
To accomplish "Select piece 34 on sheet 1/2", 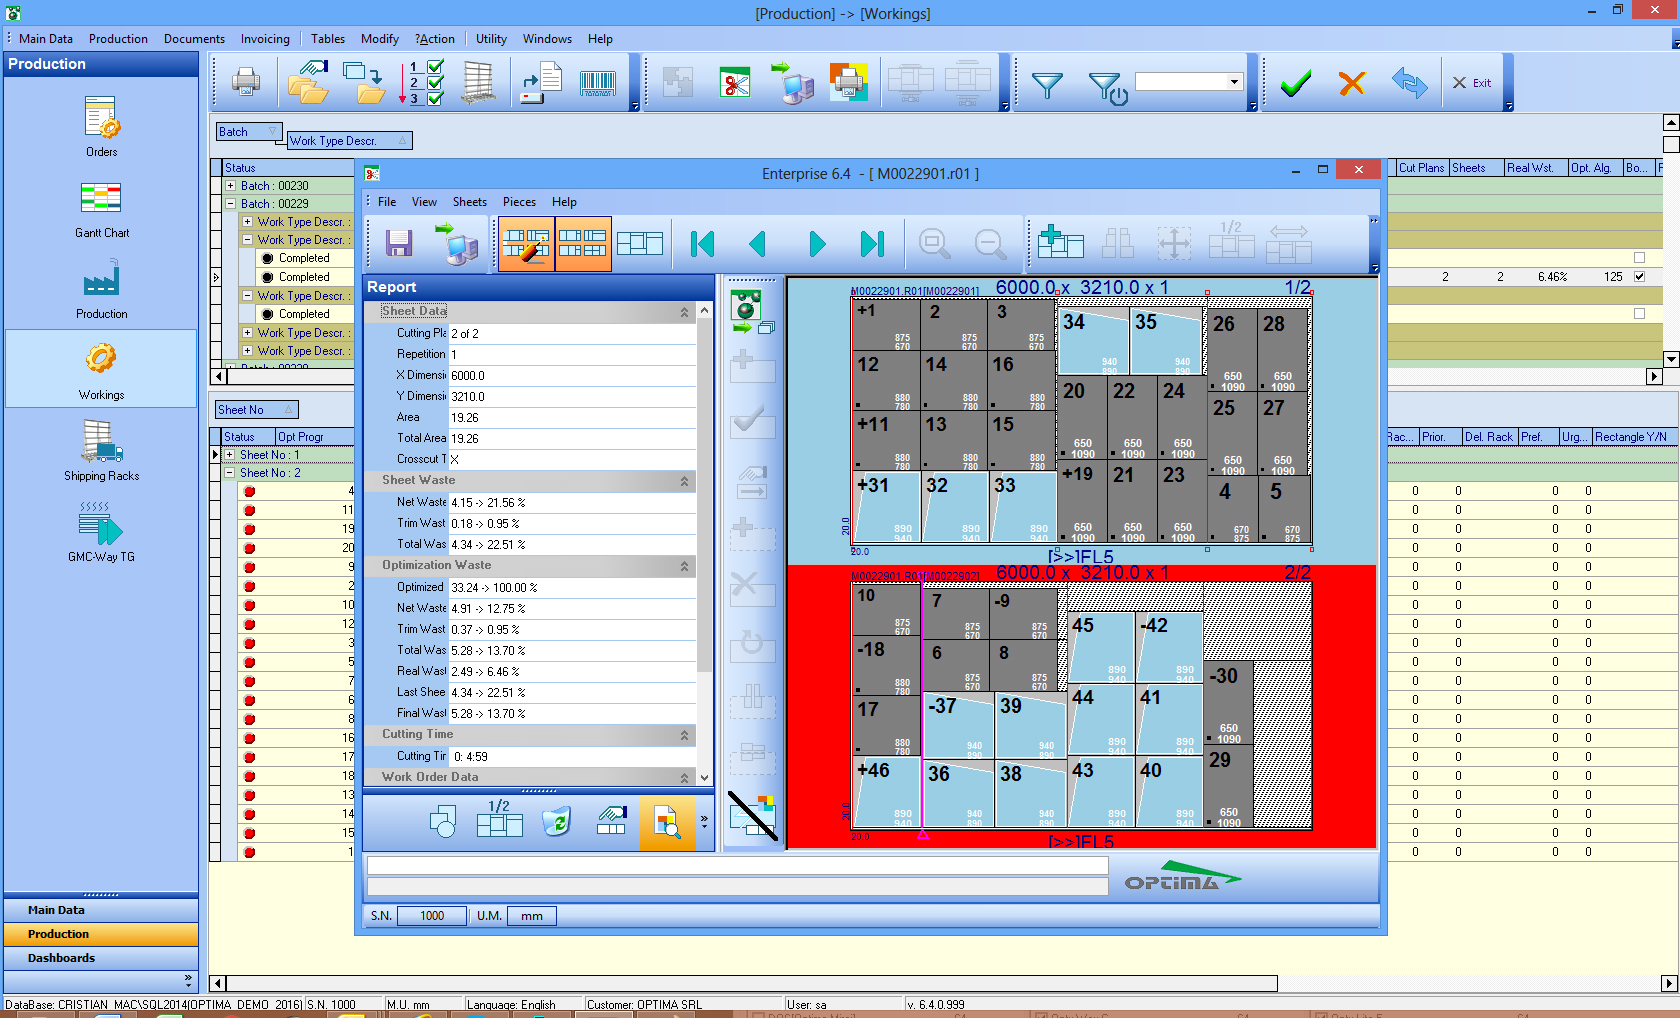I will (1093, 341).
